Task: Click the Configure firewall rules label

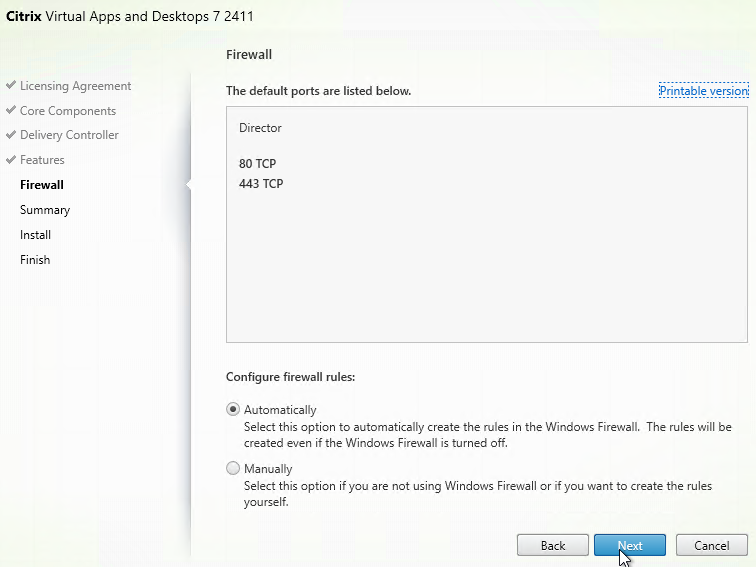Action: tap(290, 377)
